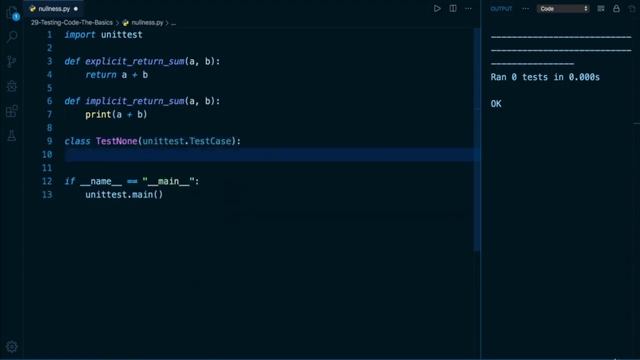Click the editor vertical scrollbar
This screenshot has width=640, height=360.
coord(476,139)
